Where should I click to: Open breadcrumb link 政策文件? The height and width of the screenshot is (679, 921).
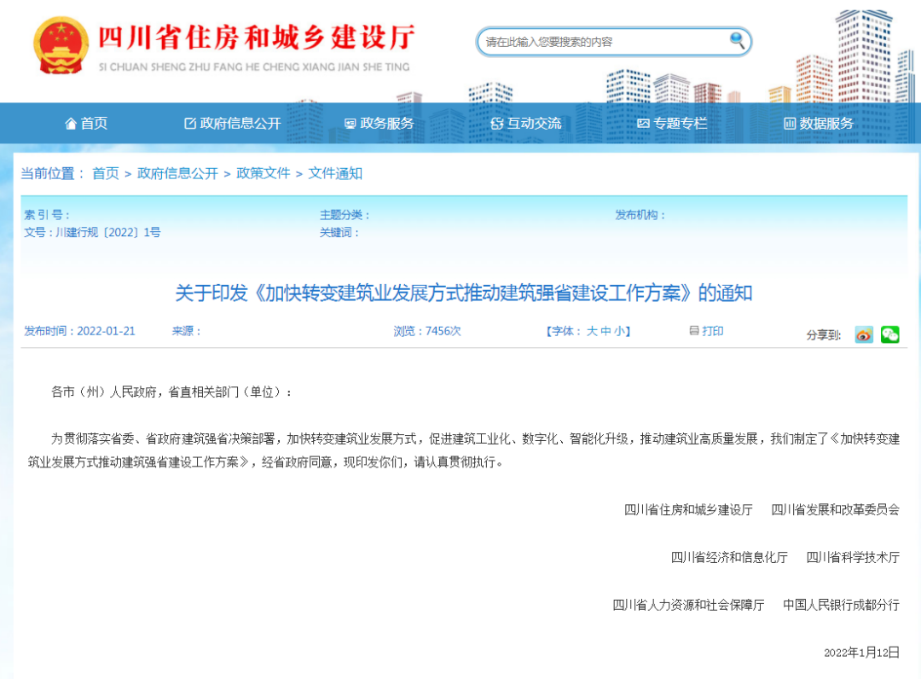[x=263, y=174]
